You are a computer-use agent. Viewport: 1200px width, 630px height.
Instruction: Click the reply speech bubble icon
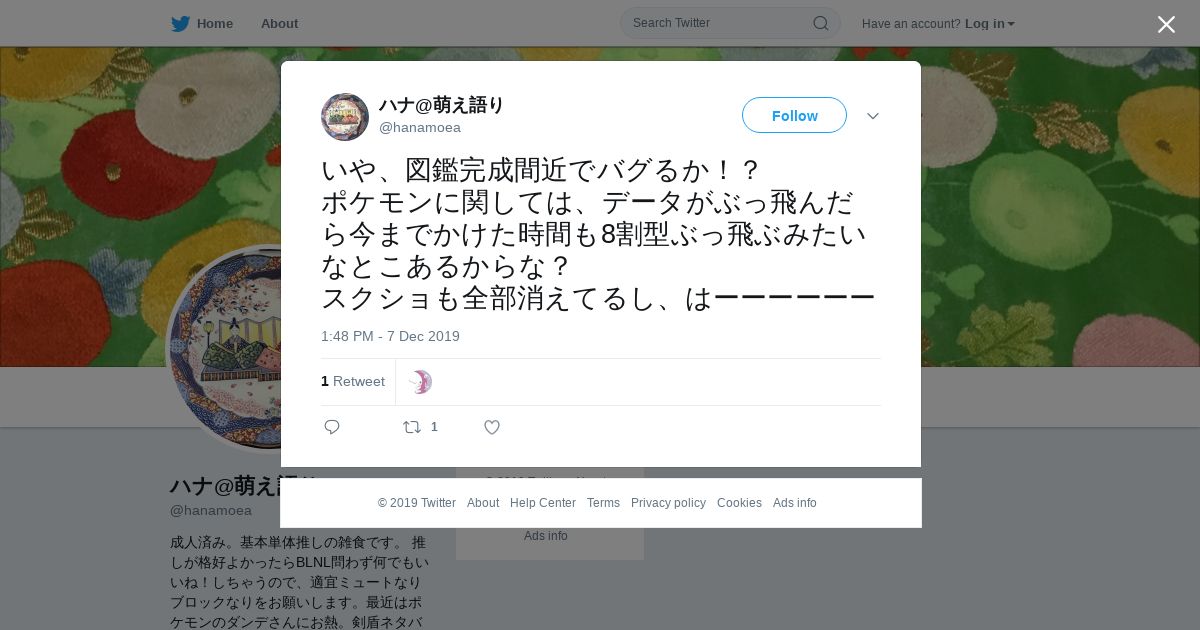[332, 427]
